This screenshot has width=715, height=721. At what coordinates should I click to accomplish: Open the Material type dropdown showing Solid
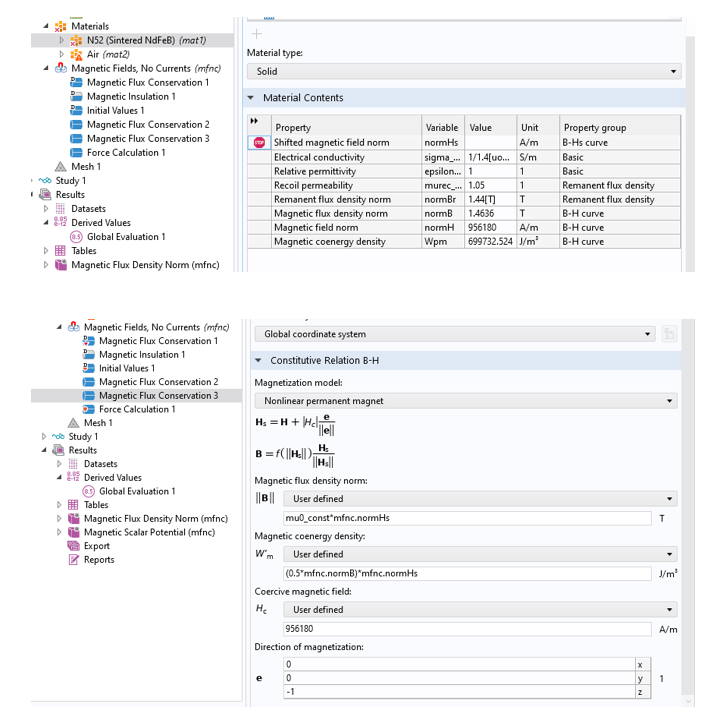(x=464, y=72)
